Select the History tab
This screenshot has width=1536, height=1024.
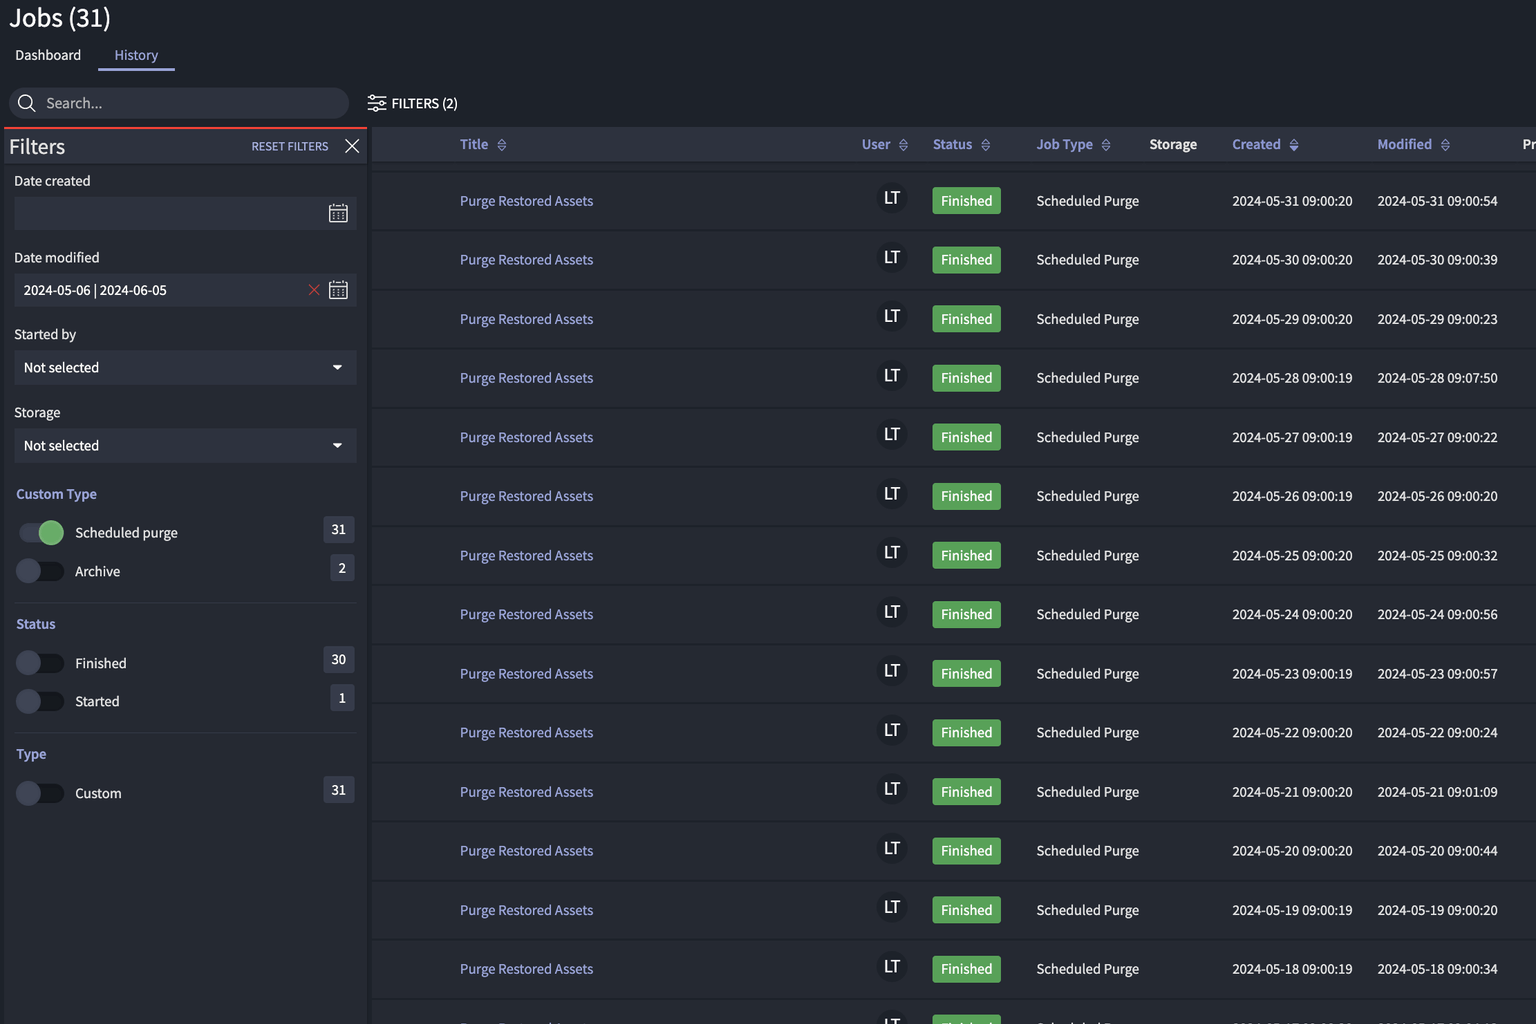click(136, 55)
